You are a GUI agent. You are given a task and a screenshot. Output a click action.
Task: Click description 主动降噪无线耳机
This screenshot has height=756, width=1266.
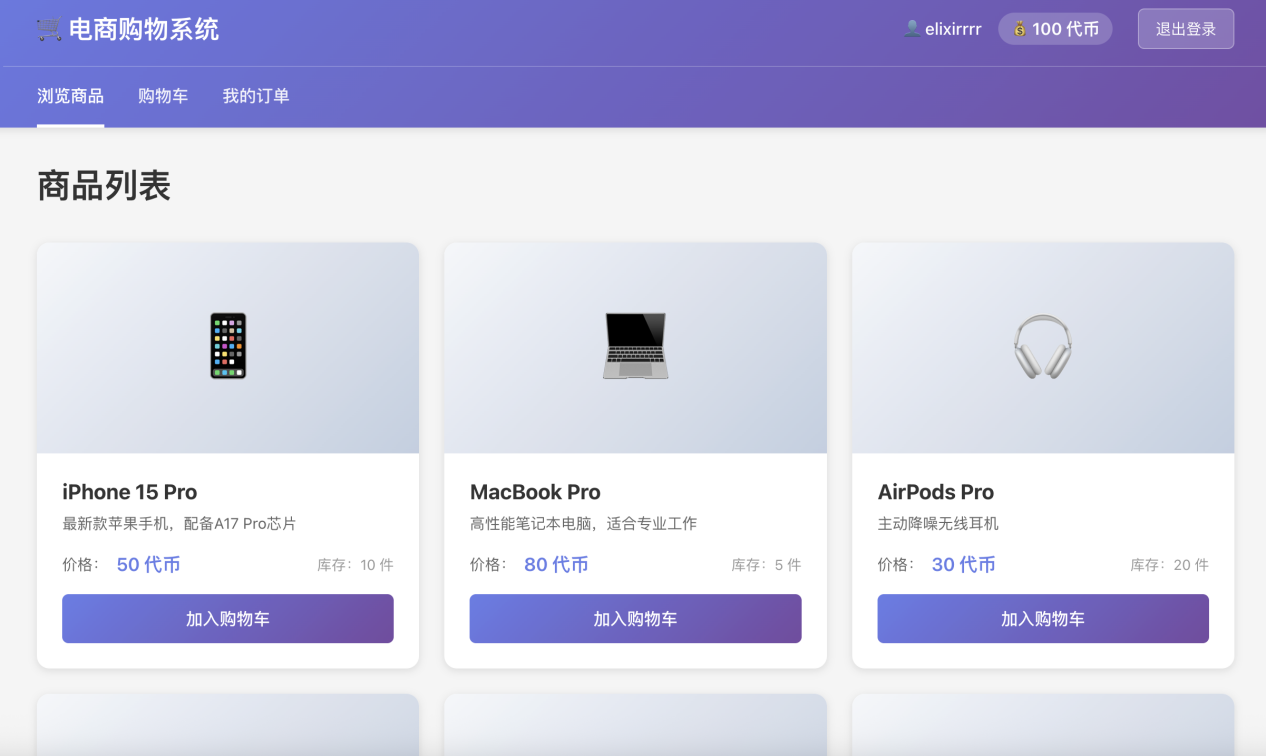point(938,524)
